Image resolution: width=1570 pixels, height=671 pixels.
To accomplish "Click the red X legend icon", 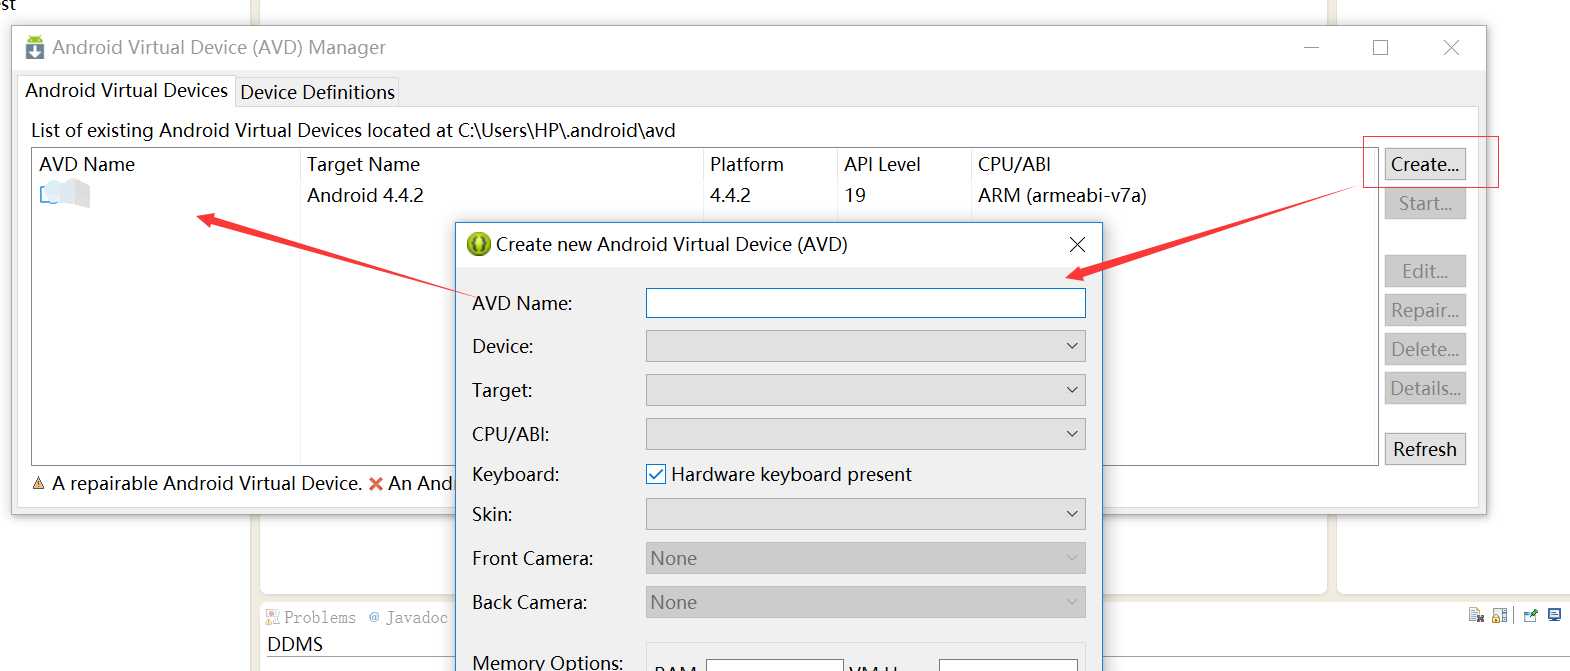I will point(376,484).
